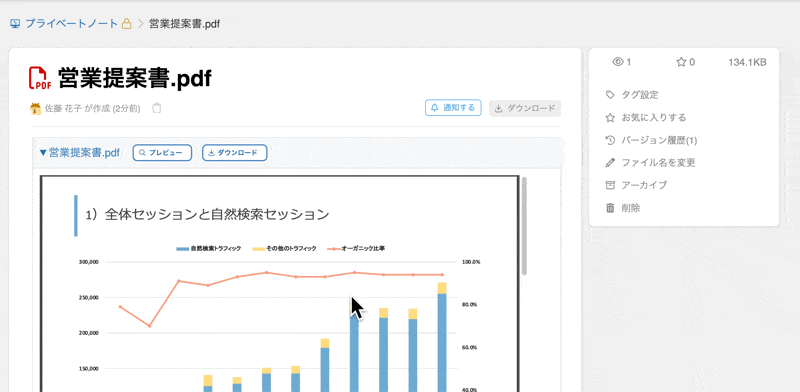
Task: Click the bell icon in 通知する button
Action: [435, 108]
